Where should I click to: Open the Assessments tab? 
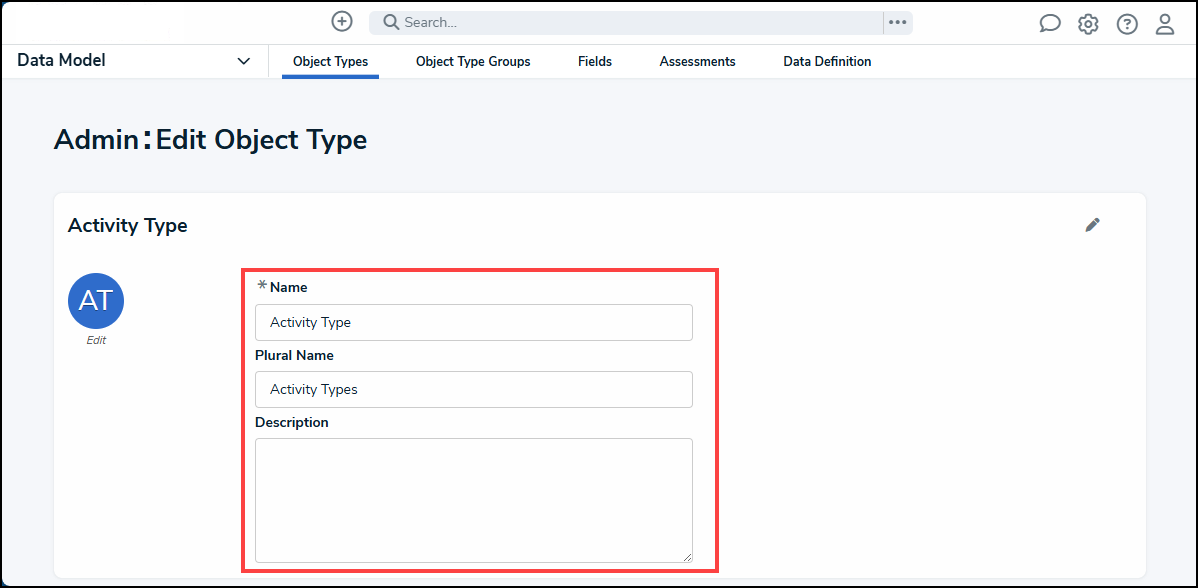[697, 61]
